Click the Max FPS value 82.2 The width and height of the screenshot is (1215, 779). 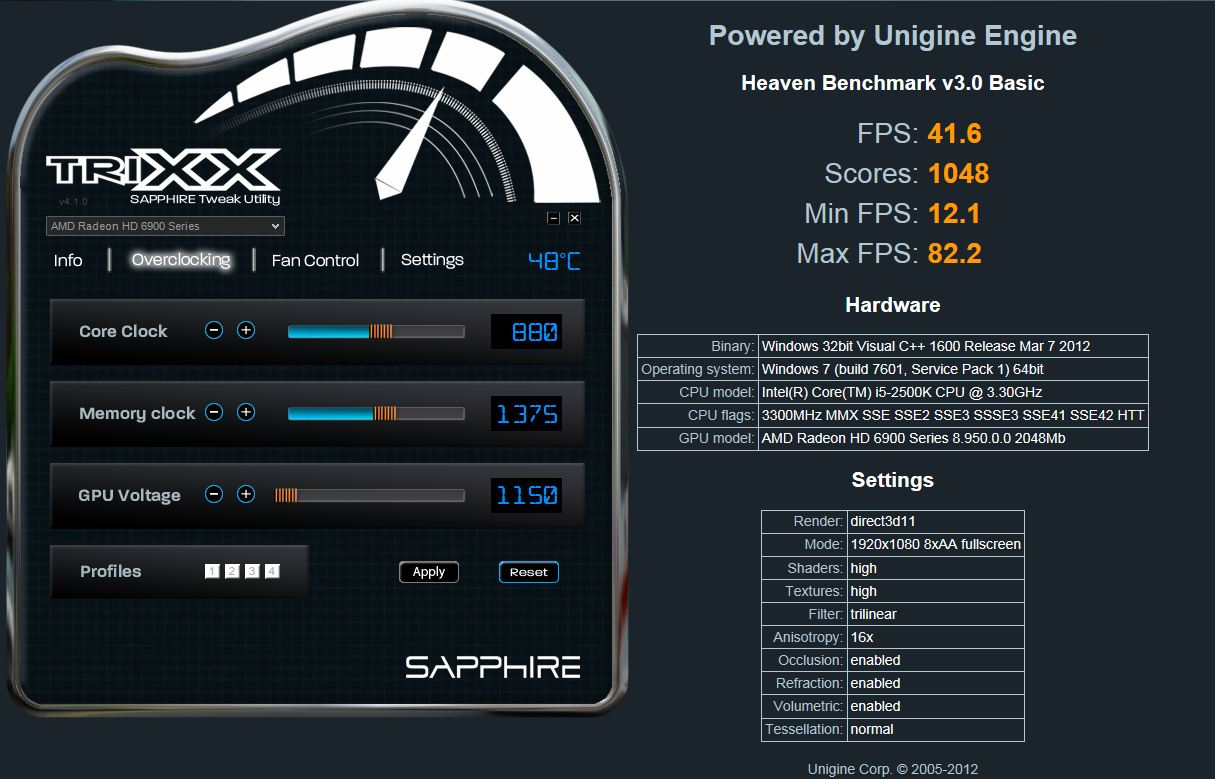coord(954,254)
